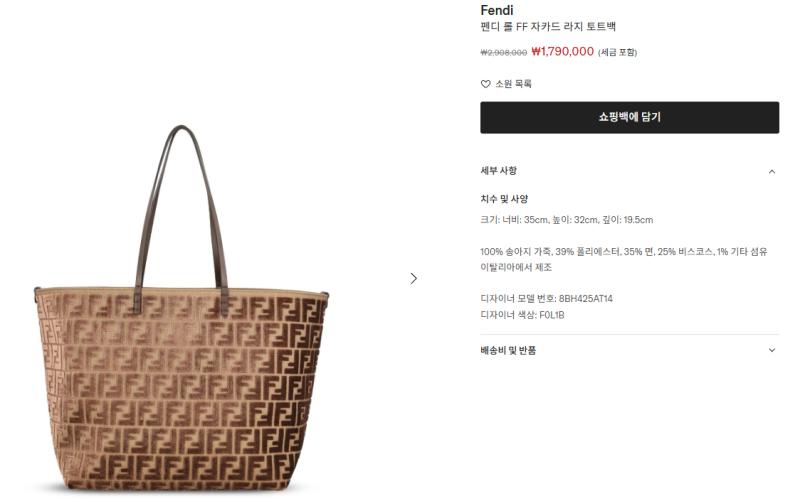Open the Fendi brand link
The height and width of the screenshot is (501, 800).
pos(496,10)
